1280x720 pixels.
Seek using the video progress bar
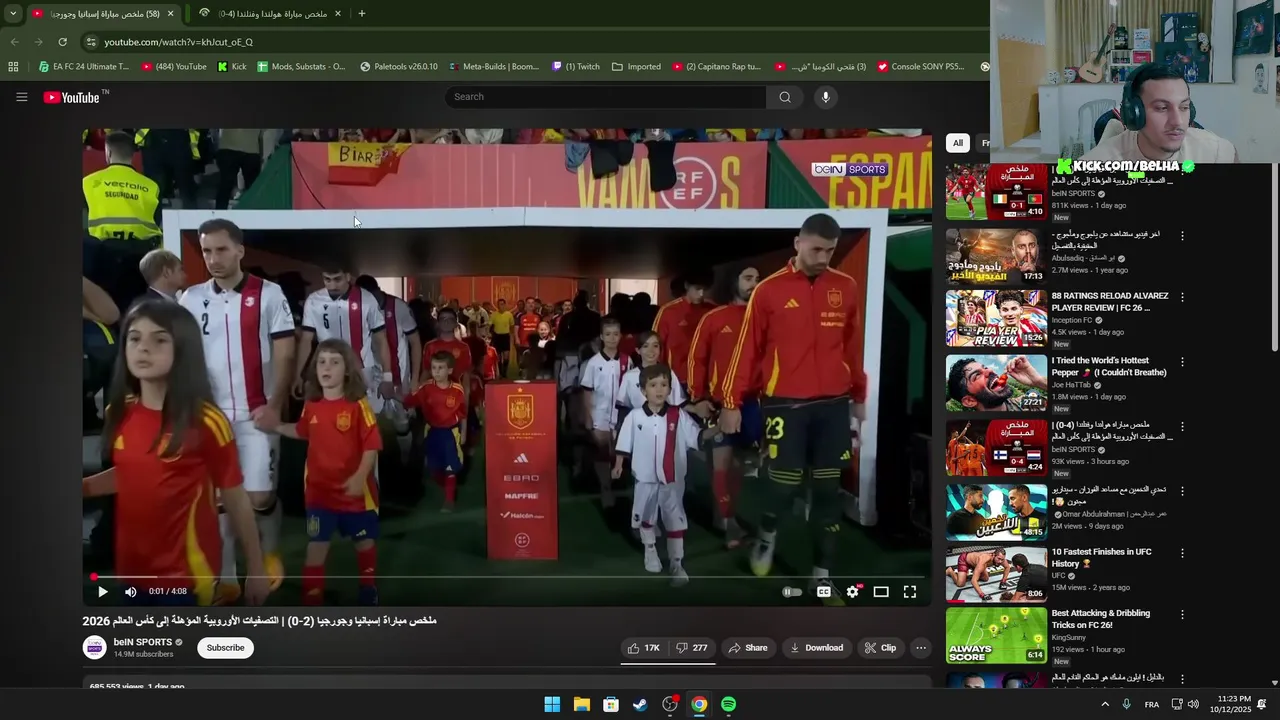(506, 577)
